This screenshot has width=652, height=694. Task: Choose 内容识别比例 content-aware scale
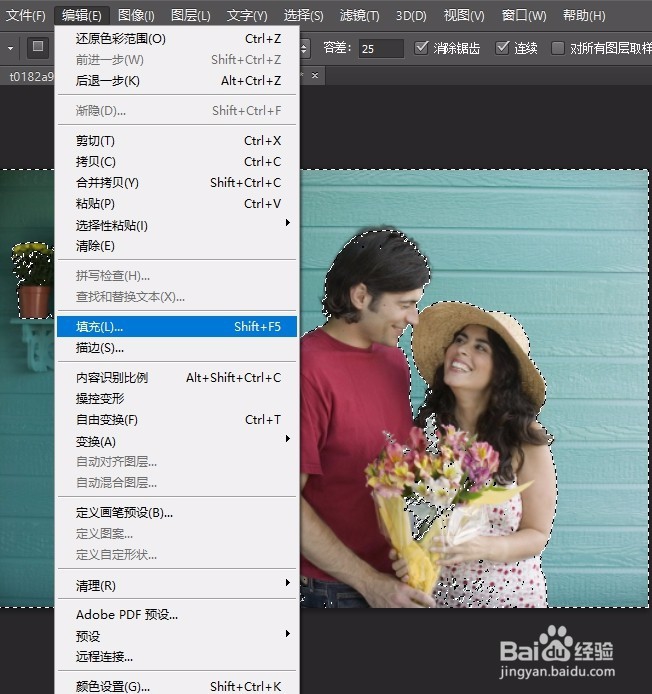177,378
